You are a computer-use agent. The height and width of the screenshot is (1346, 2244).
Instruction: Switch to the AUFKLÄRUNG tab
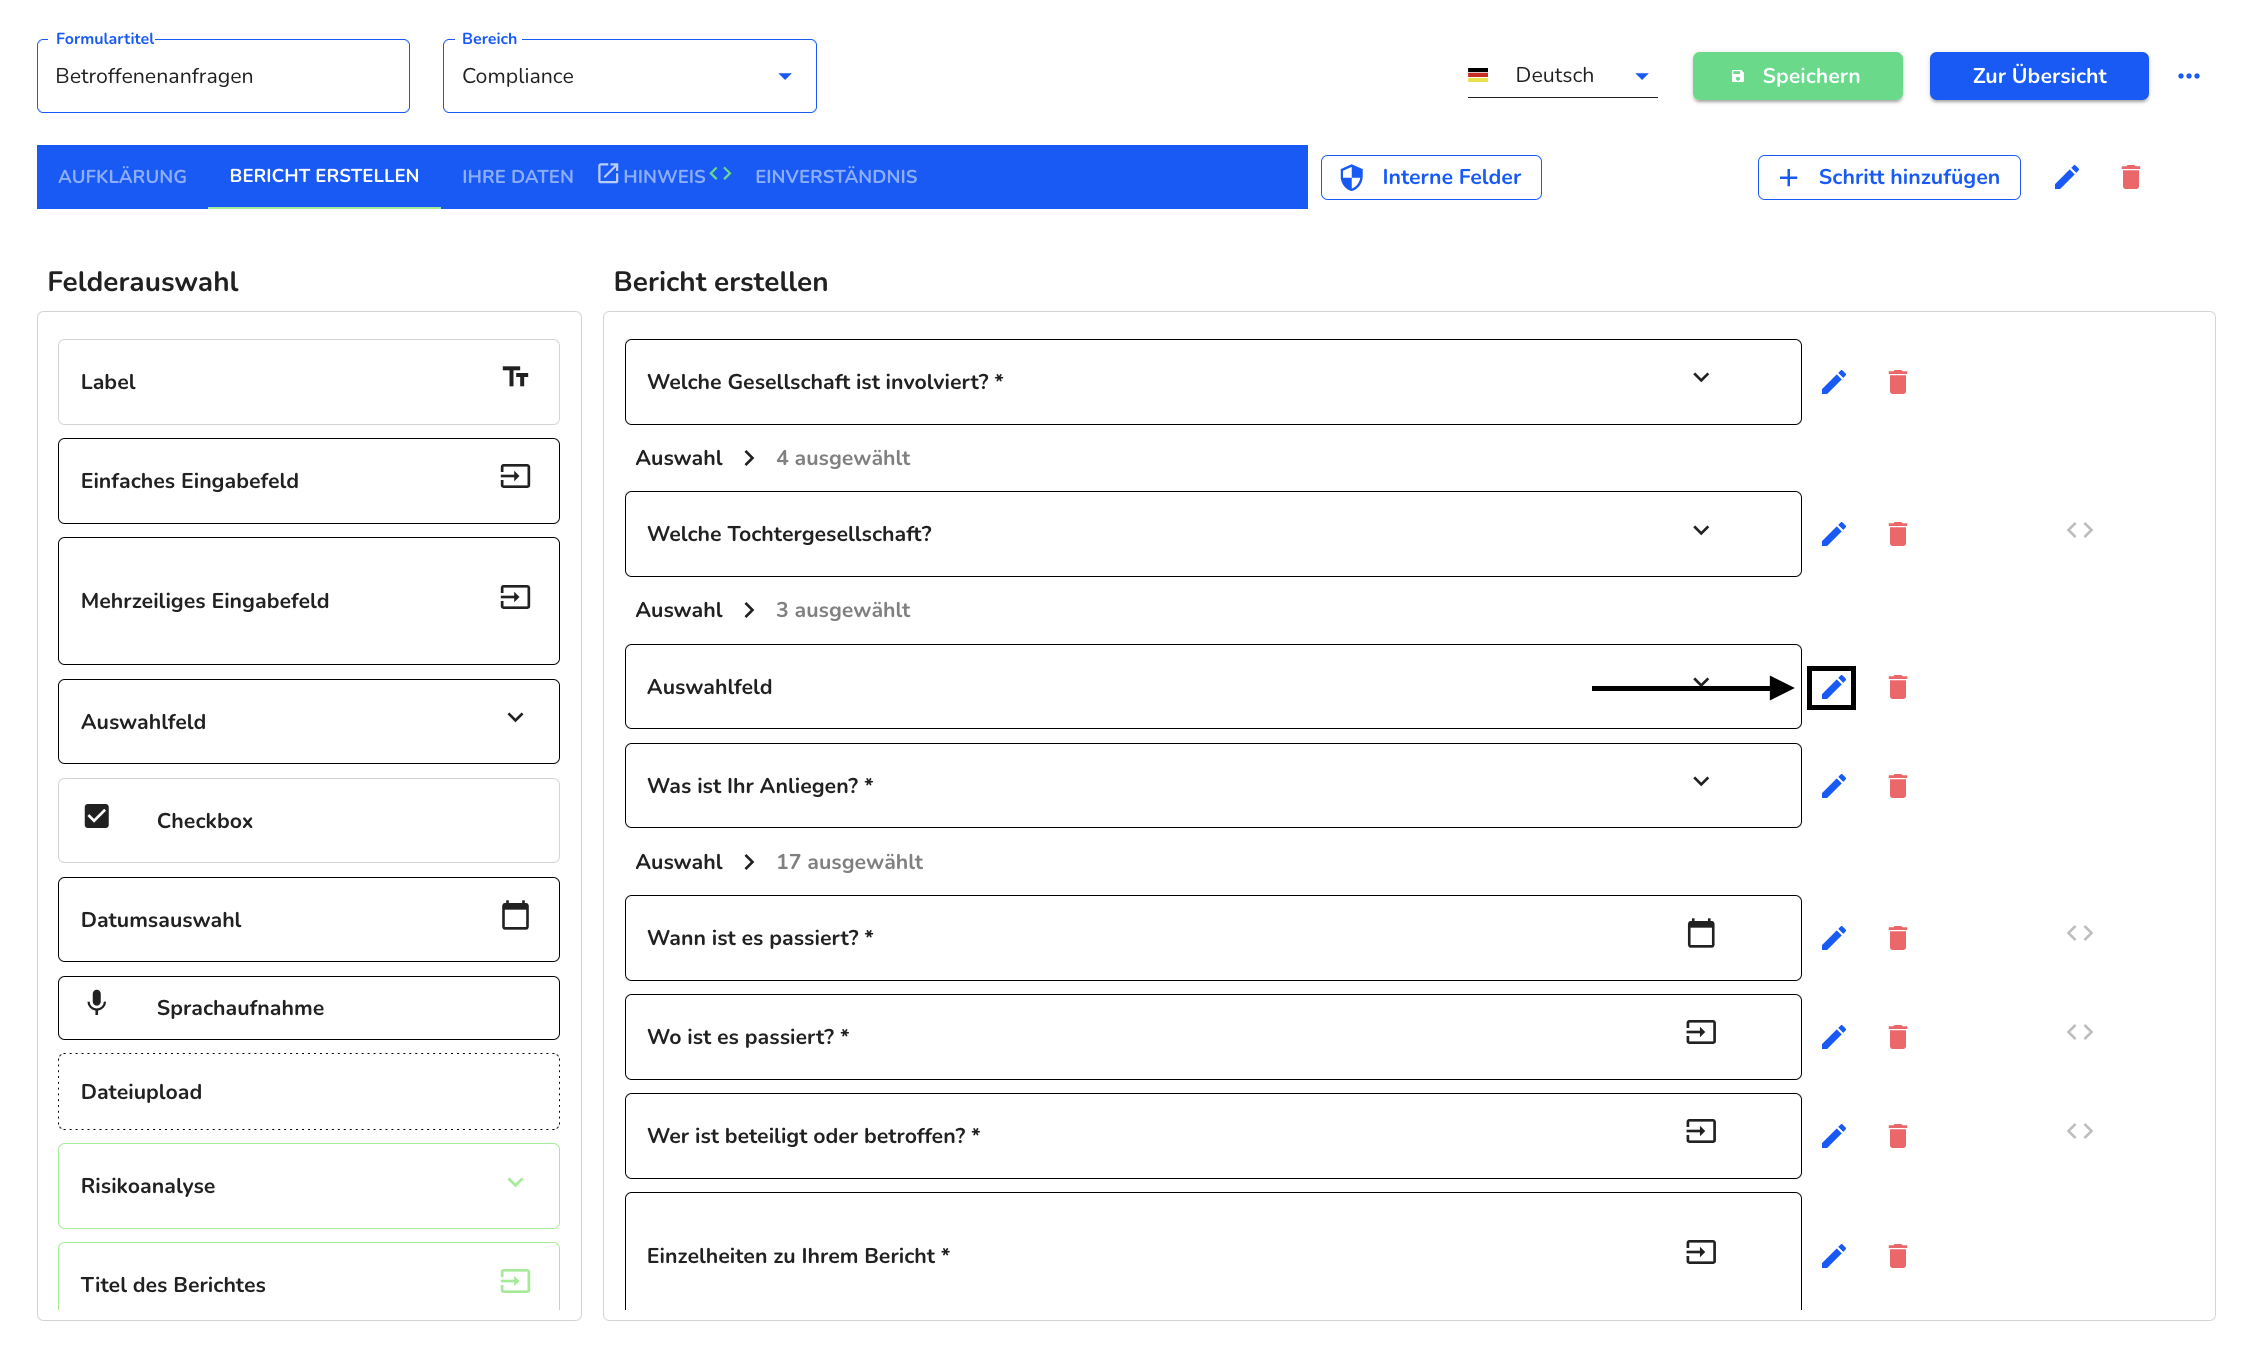[x=122, y=177]
